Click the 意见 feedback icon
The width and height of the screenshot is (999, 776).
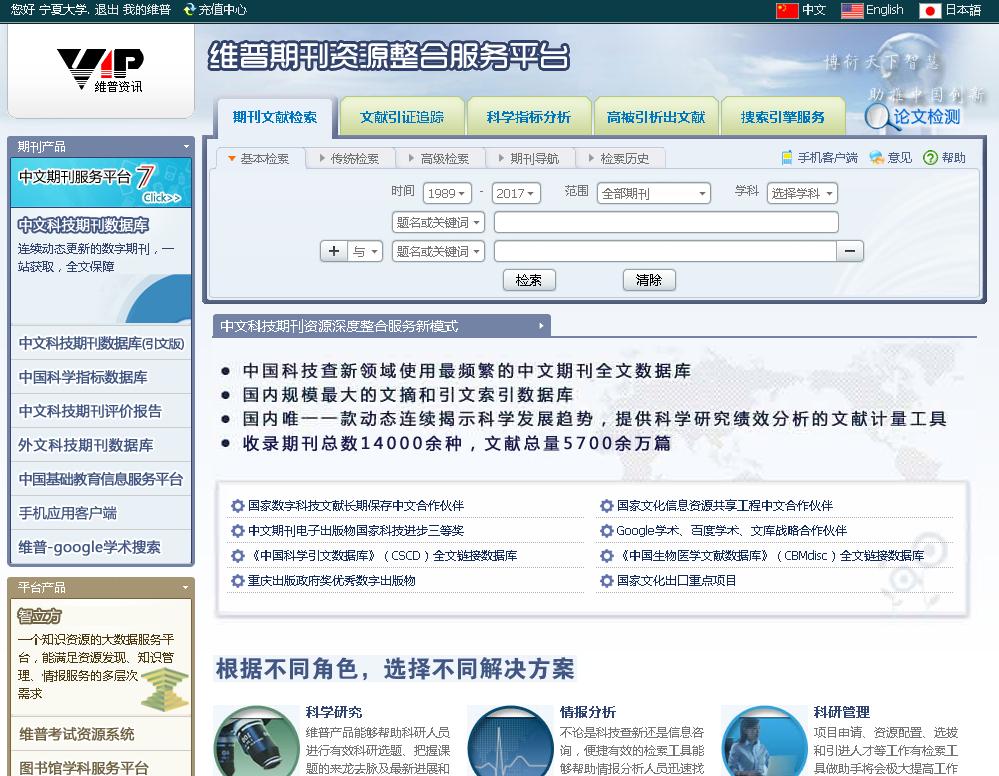pyautogui.click(x=877, y=157)
